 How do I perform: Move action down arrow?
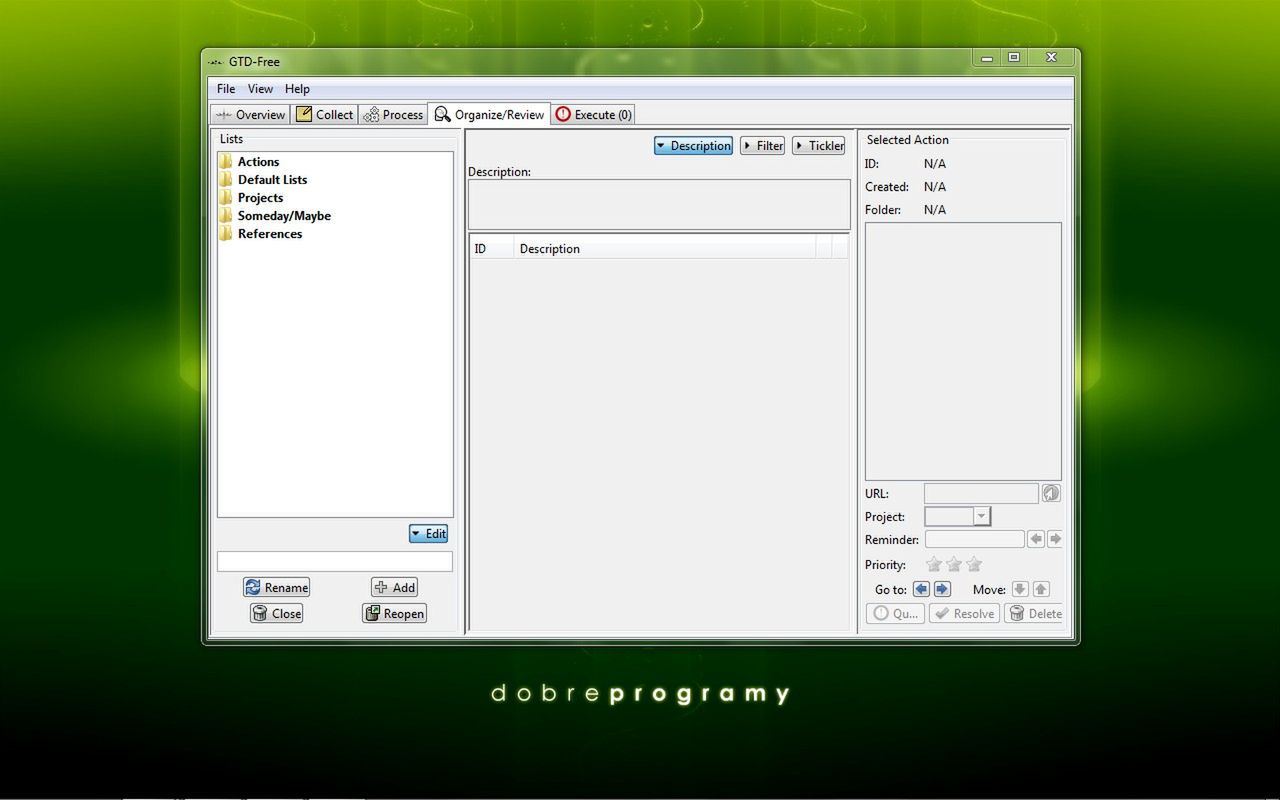[1020, 590]
